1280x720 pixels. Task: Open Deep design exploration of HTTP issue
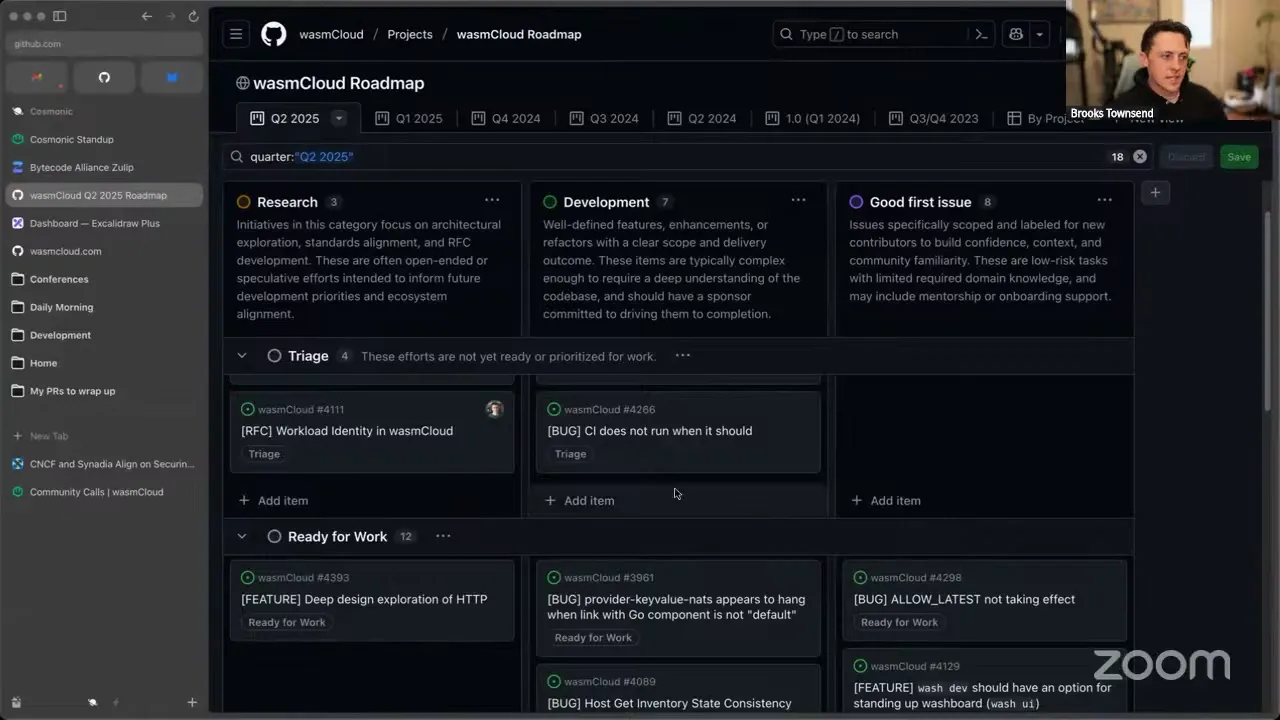364,599
